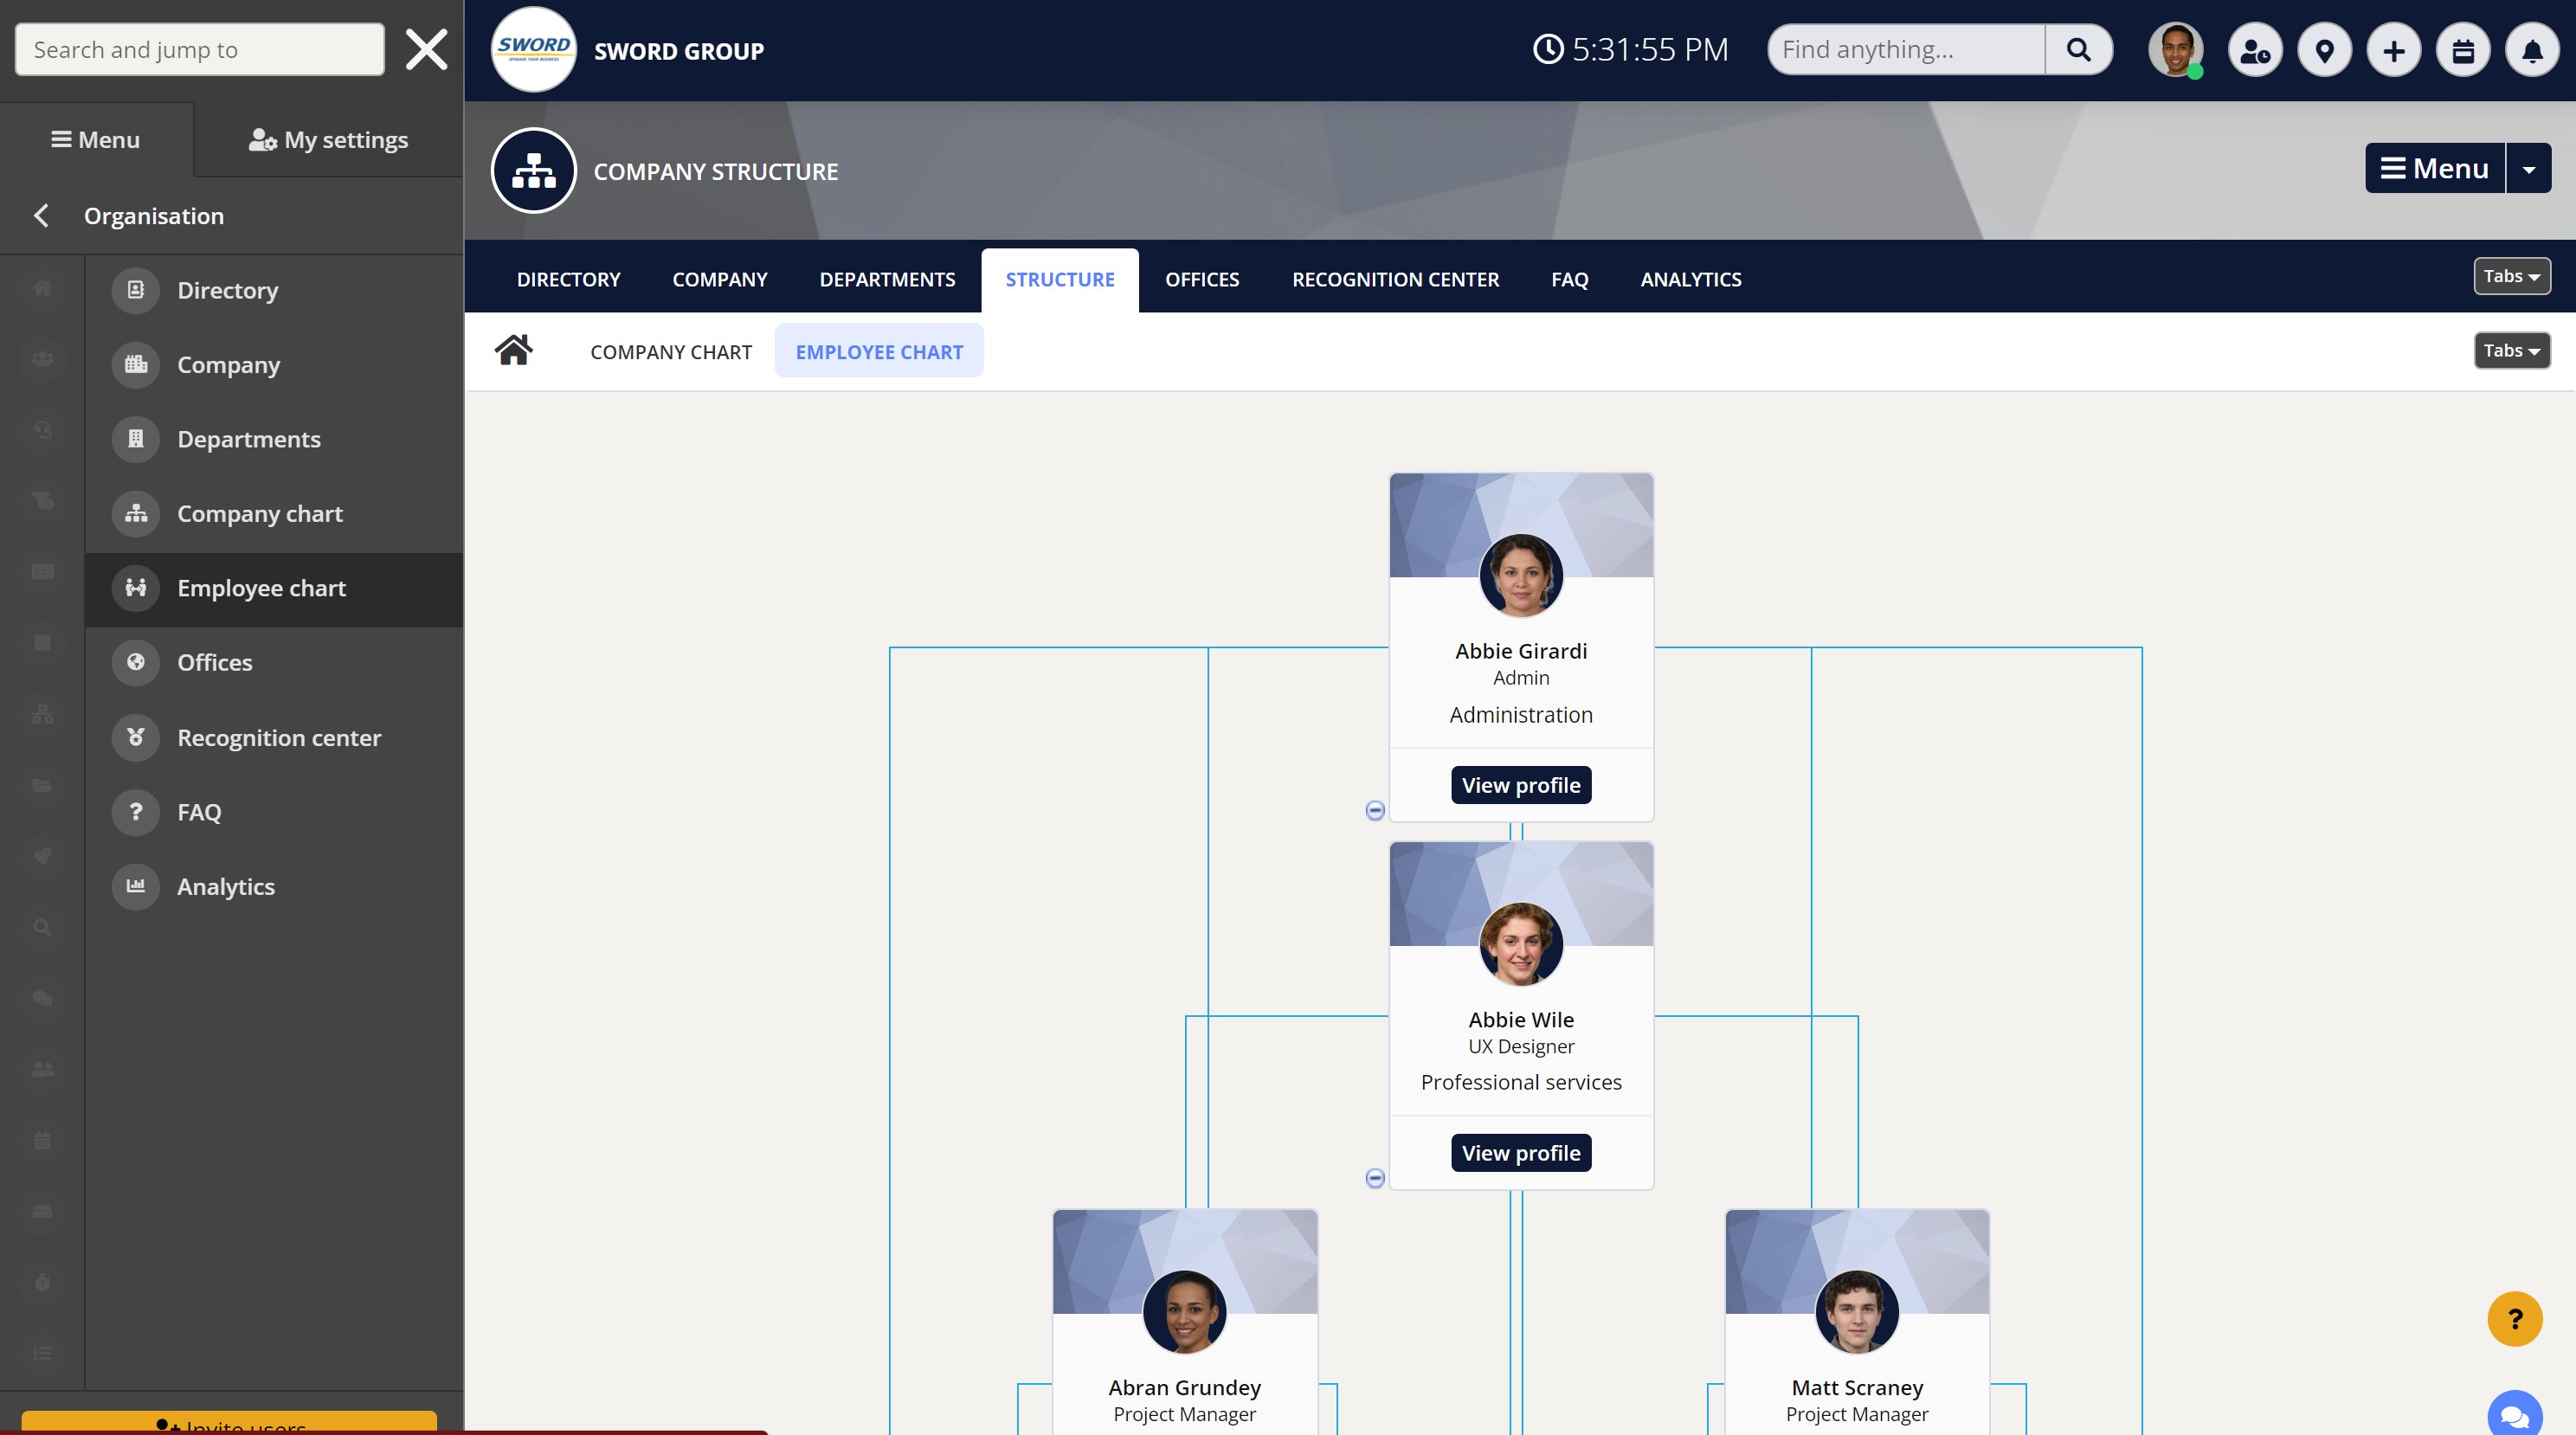
Task: View profile of Abbie Girardi
Action: pyautogui.click(x=1520, y=785)
